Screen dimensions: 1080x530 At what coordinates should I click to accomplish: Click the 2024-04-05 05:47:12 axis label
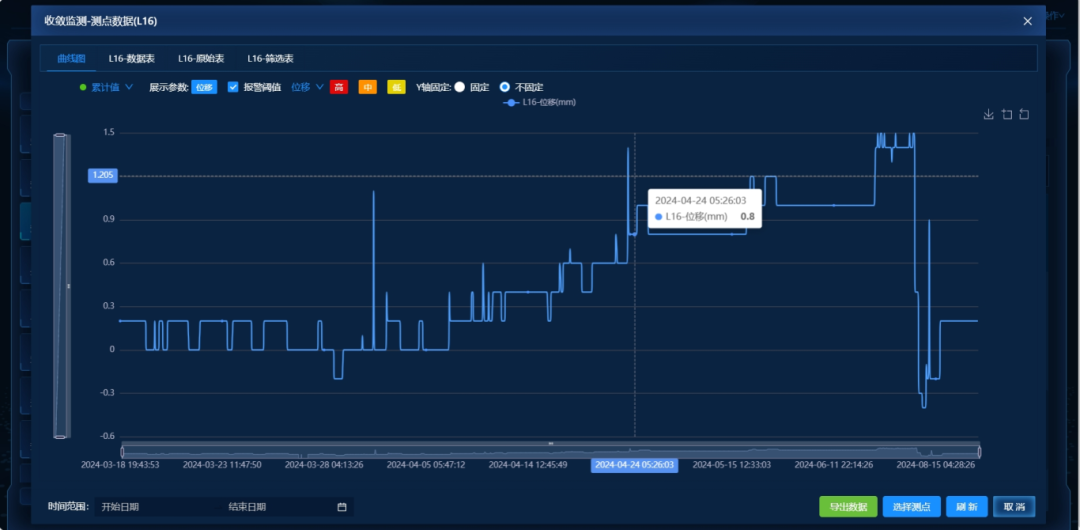pos(426,465)
